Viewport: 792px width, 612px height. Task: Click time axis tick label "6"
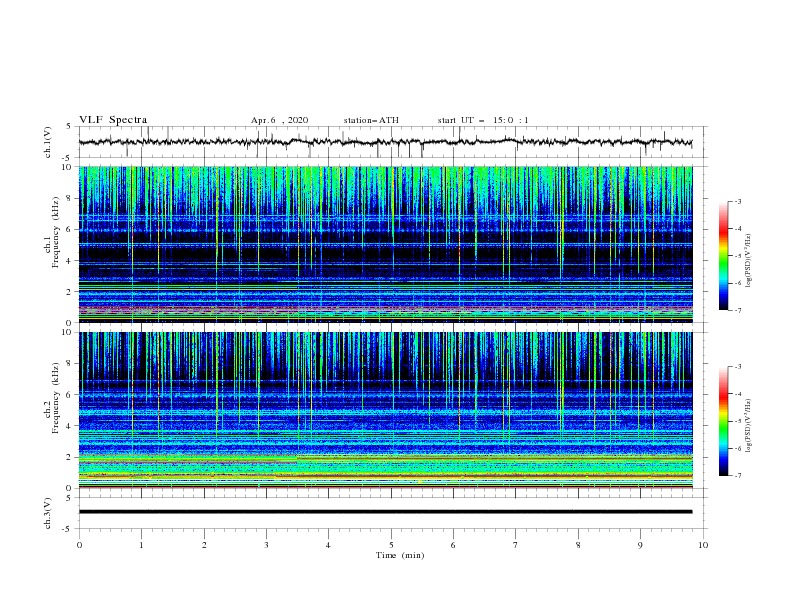click(x=453, y=545)
